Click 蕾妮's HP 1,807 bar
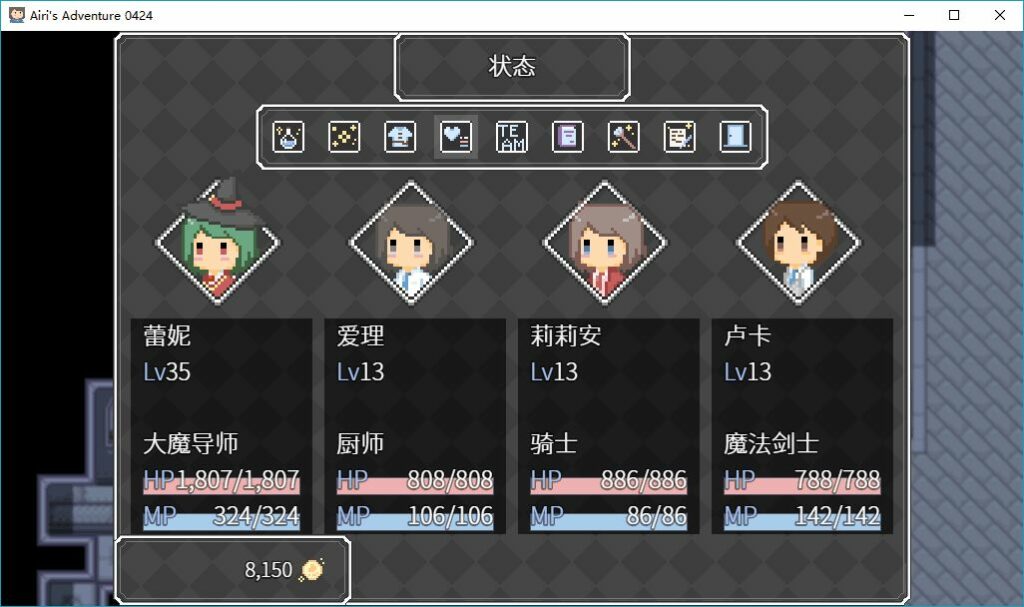Viewport: 1024px width, 607px height. pos(221,481)
